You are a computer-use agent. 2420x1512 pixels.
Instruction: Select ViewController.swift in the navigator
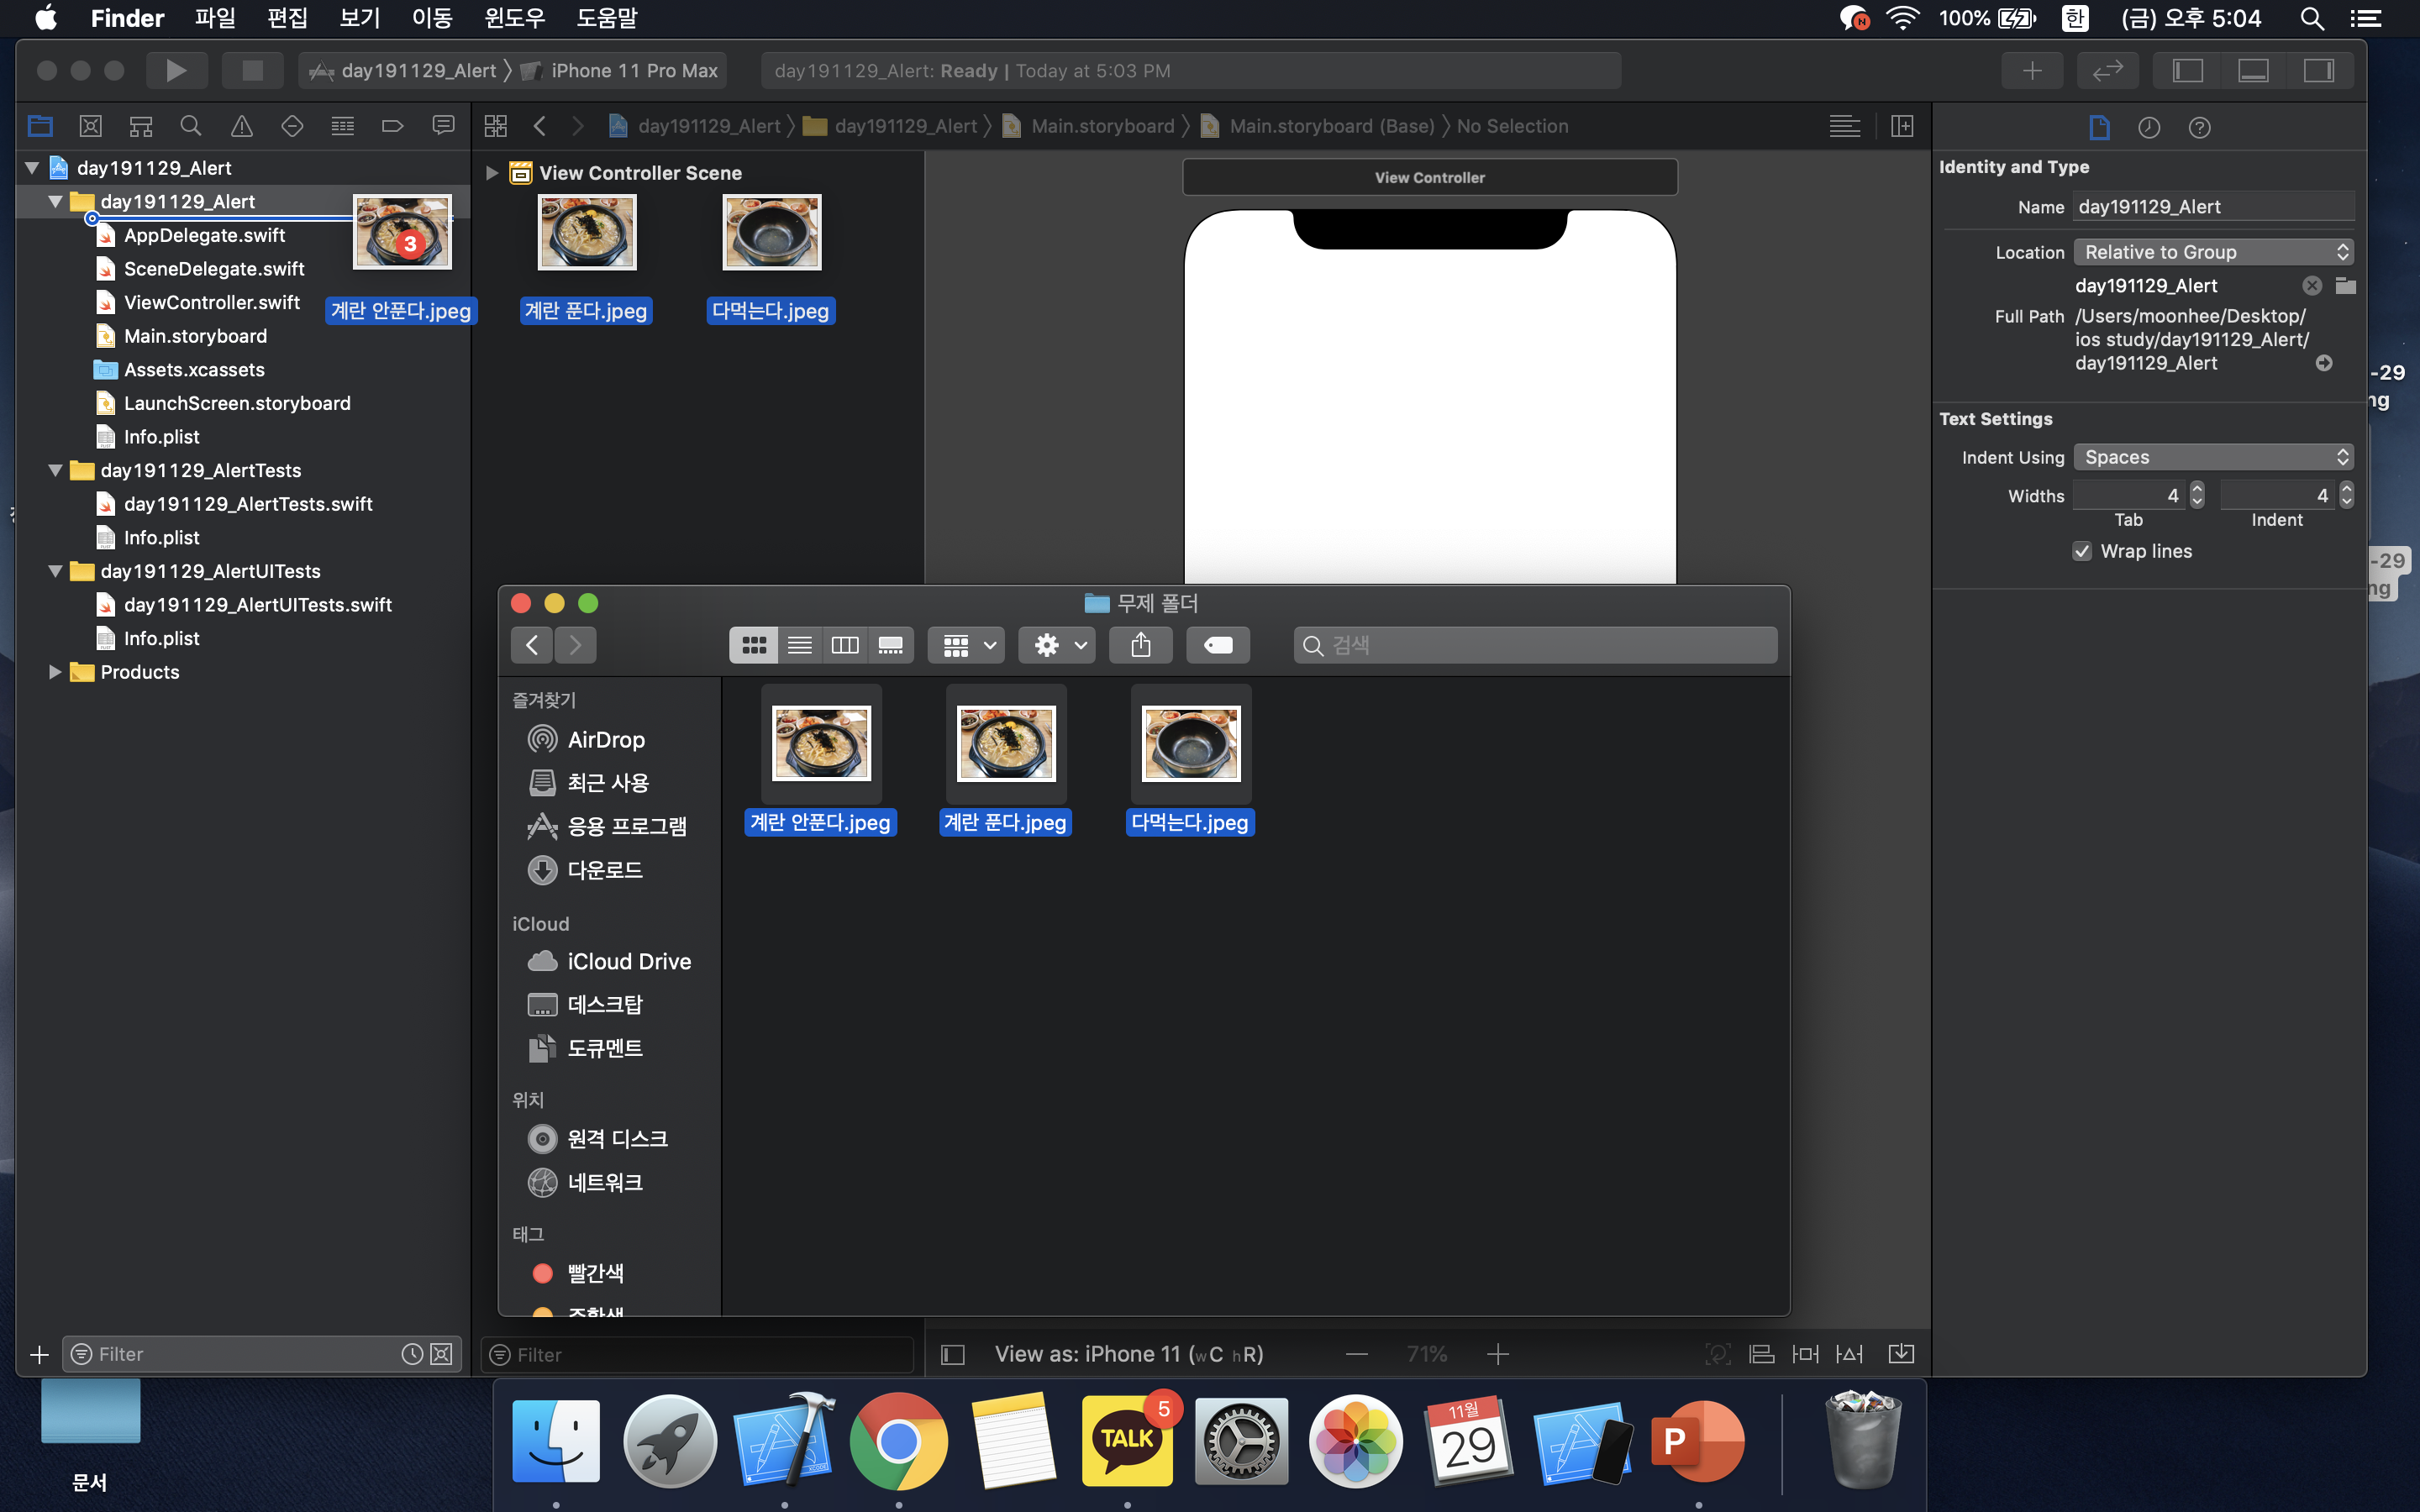(x=211, y=302)
